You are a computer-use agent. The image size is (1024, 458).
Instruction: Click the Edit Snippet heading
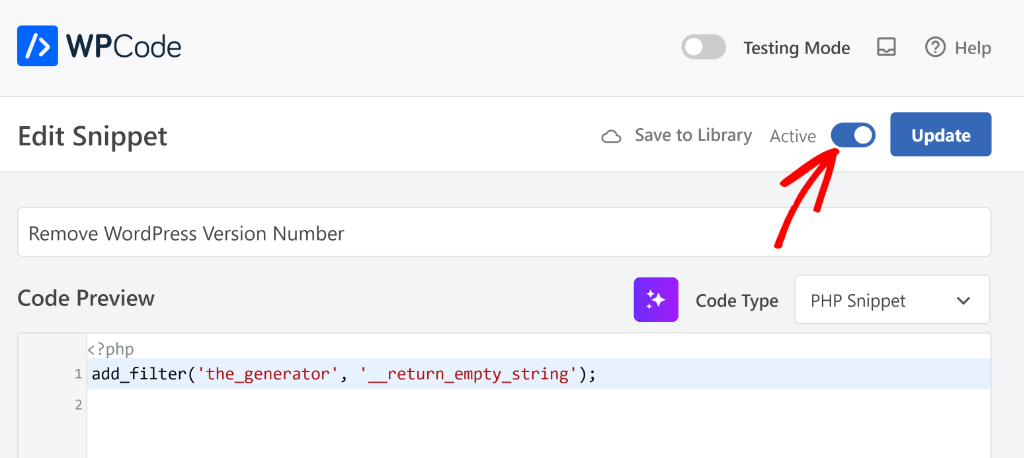(93, 137)
